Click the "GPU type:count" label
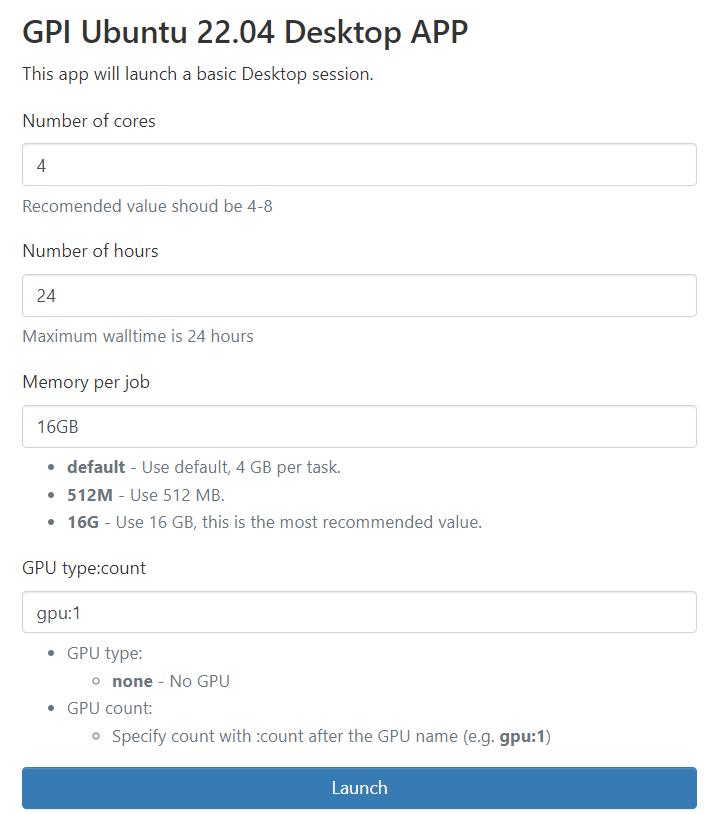This screenshot has height=814, width=705. 84,568
